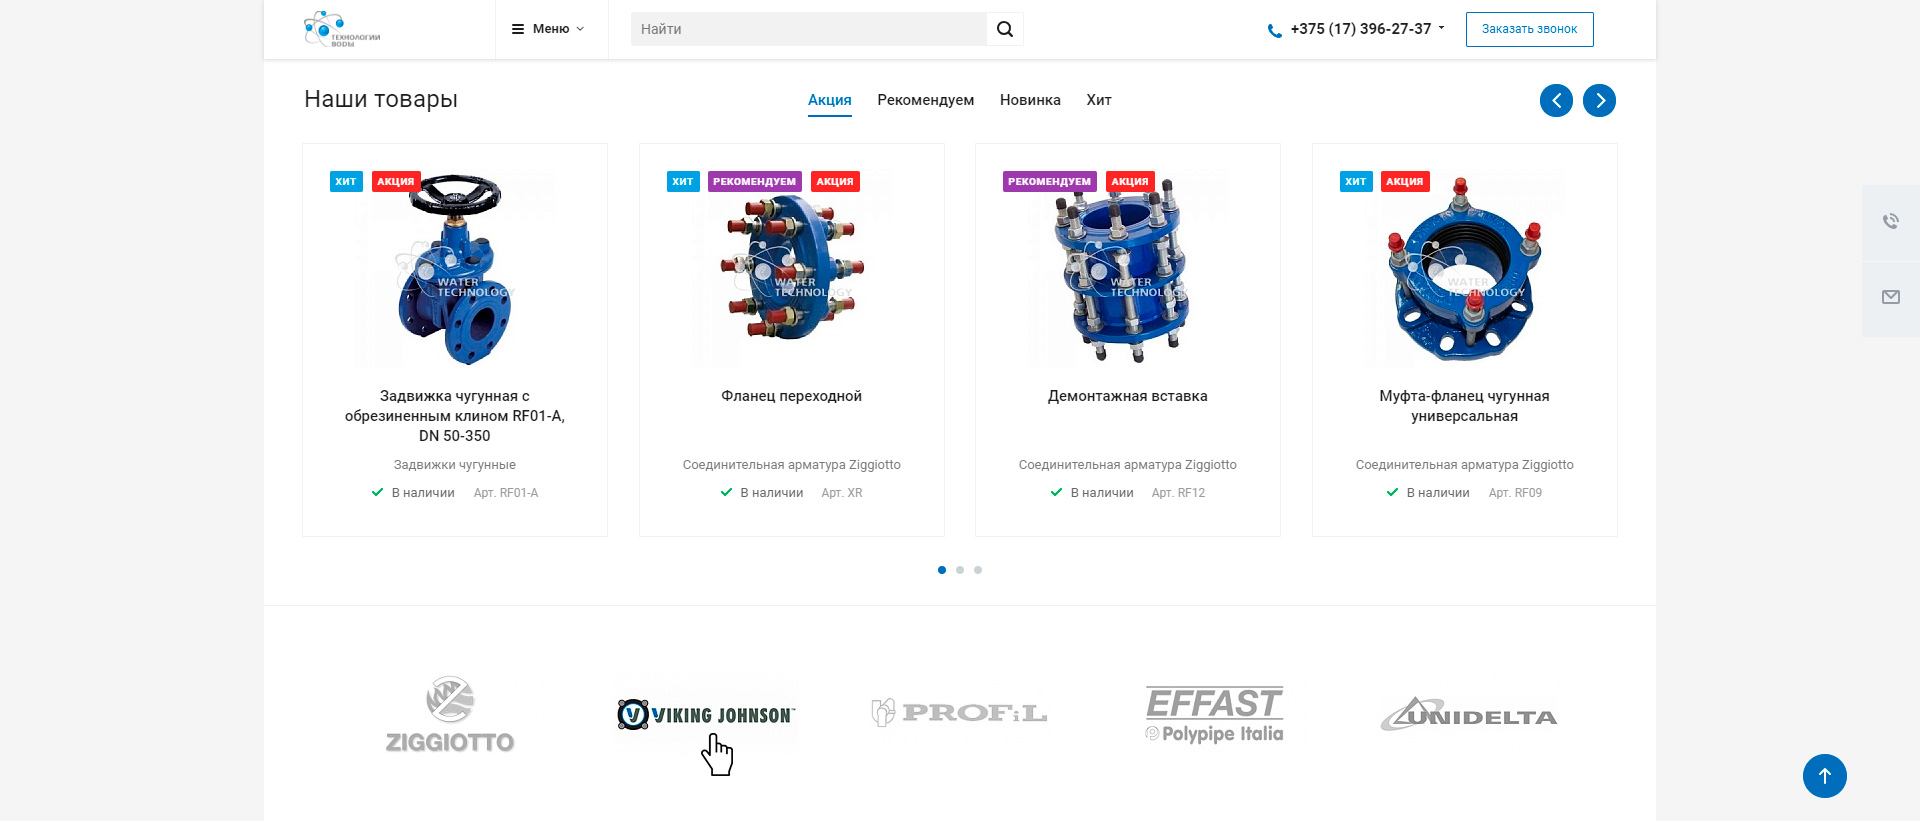Open the side callback phone icon
Viewport: 1920px width, 821px height.
click(1891, 222)
